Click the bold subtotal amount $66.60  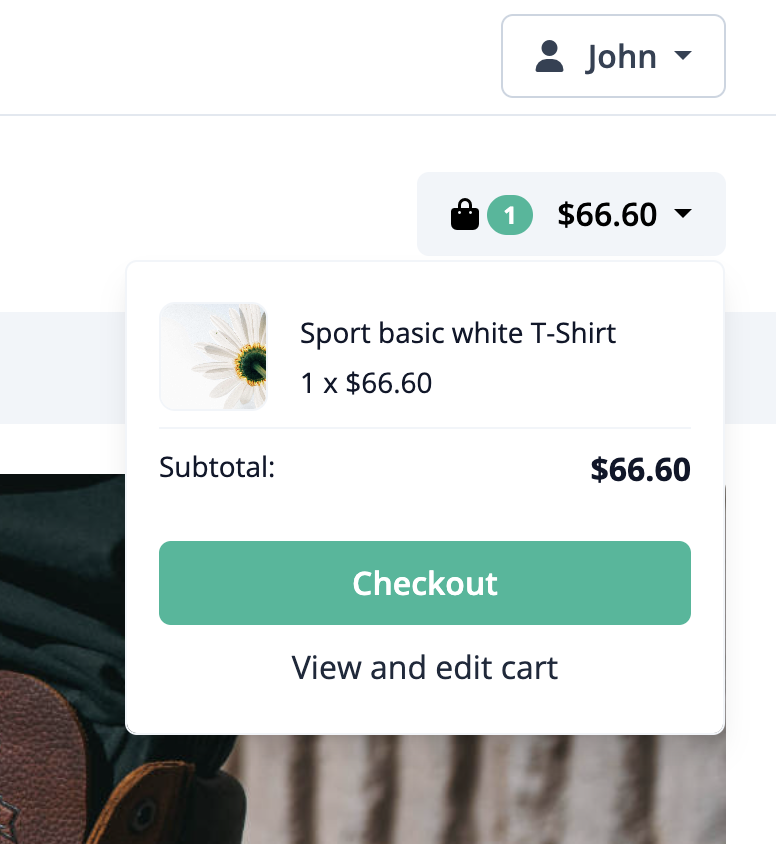click(640, 469)
